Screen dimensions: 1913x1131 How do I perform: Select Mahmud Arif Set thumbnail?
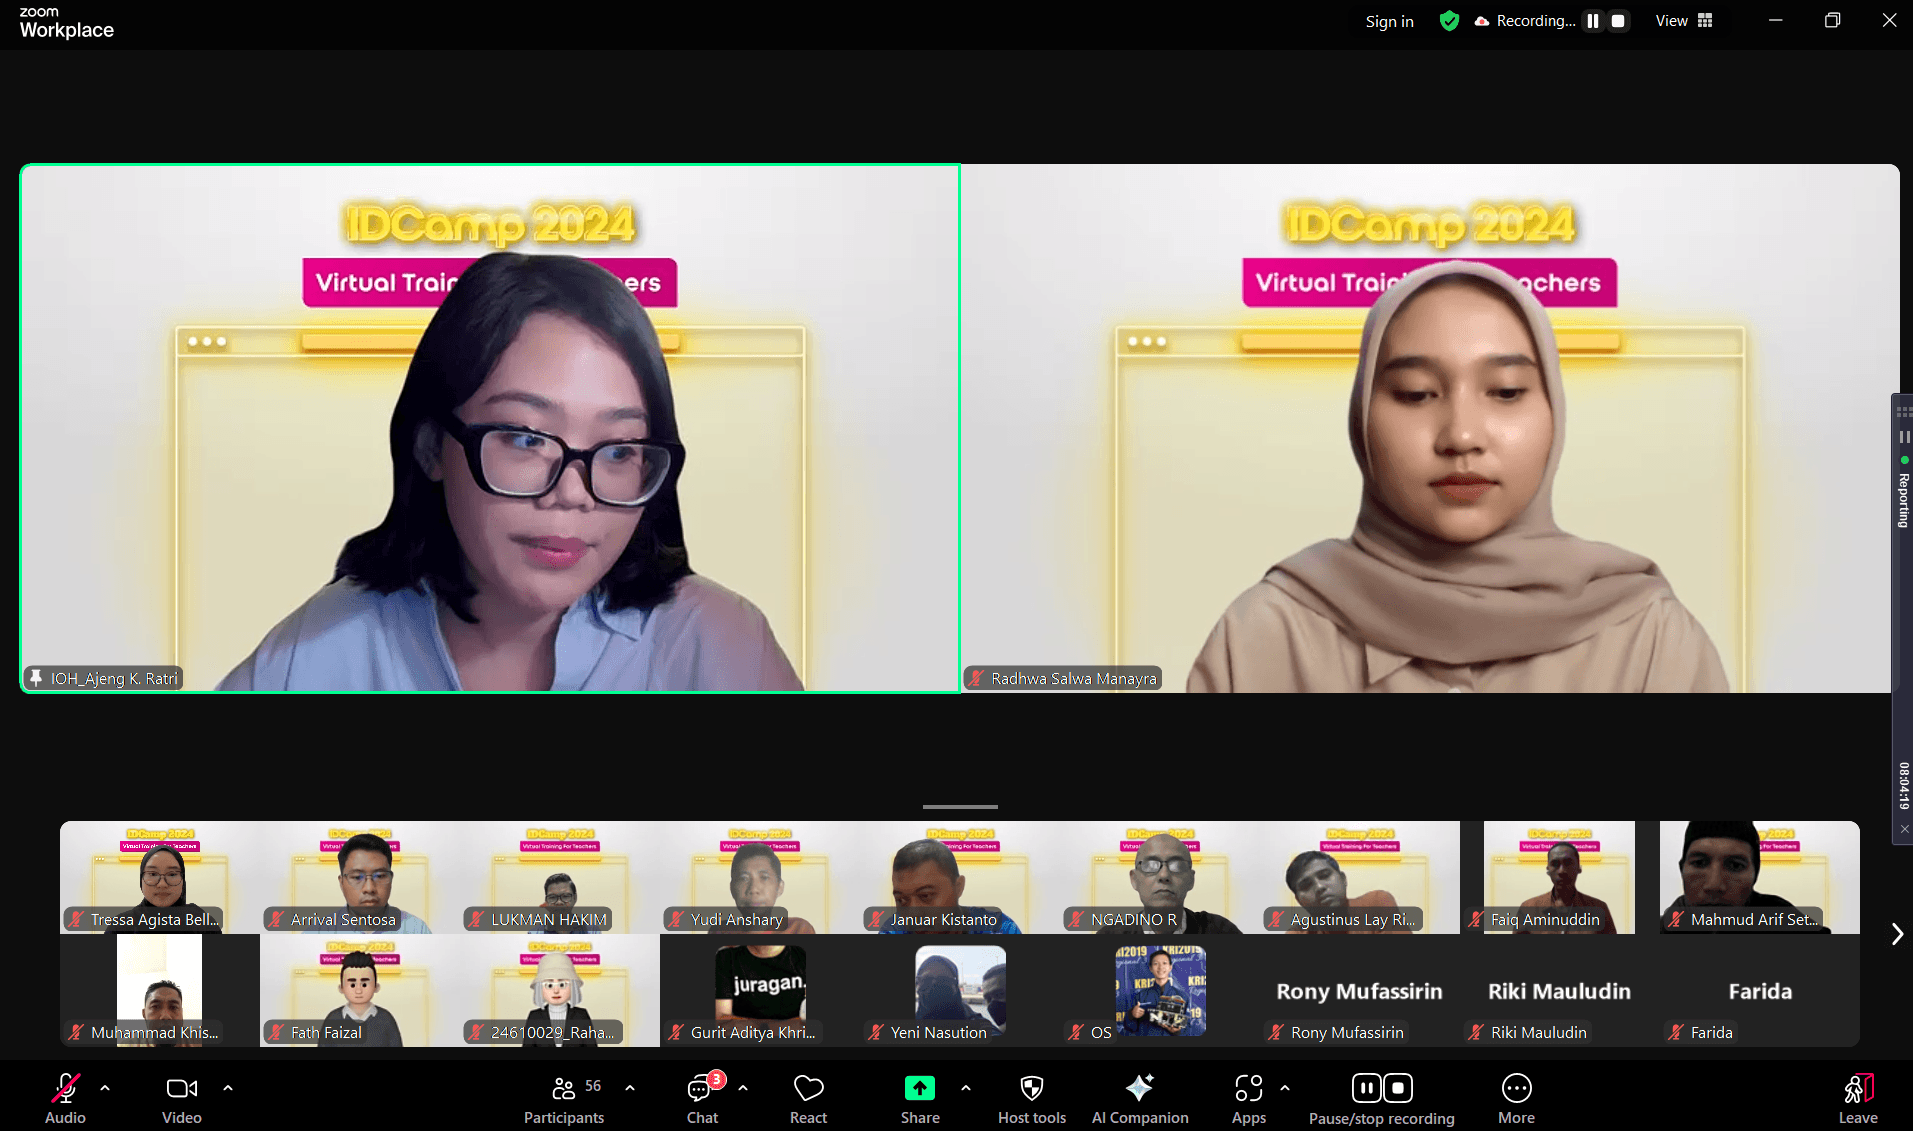[1760, 877]
